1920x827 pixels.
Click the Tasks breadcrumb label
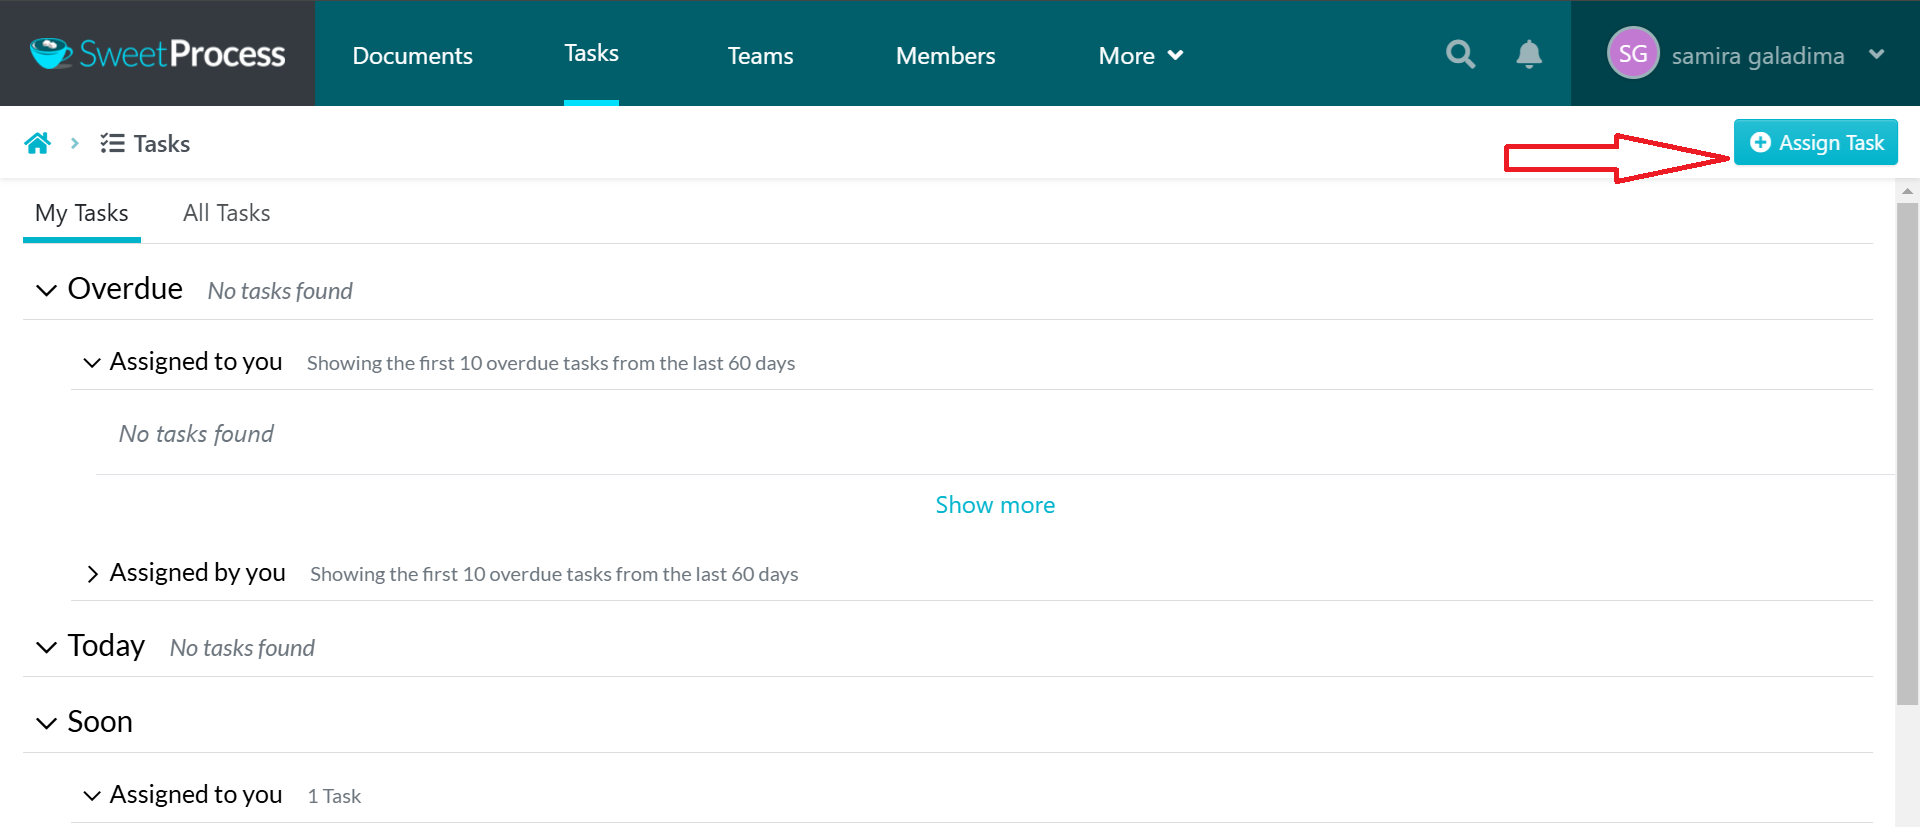pyautogui.click(x=162, y=144)
